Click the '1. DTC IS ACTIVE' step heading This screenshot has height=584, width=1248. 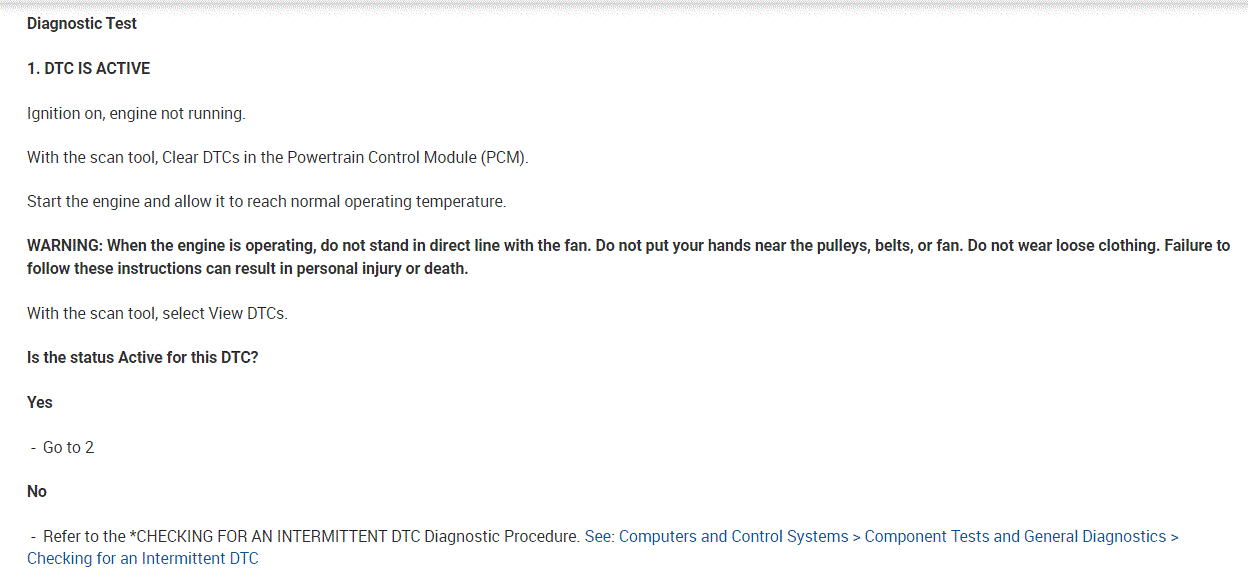tap(88, 69)
